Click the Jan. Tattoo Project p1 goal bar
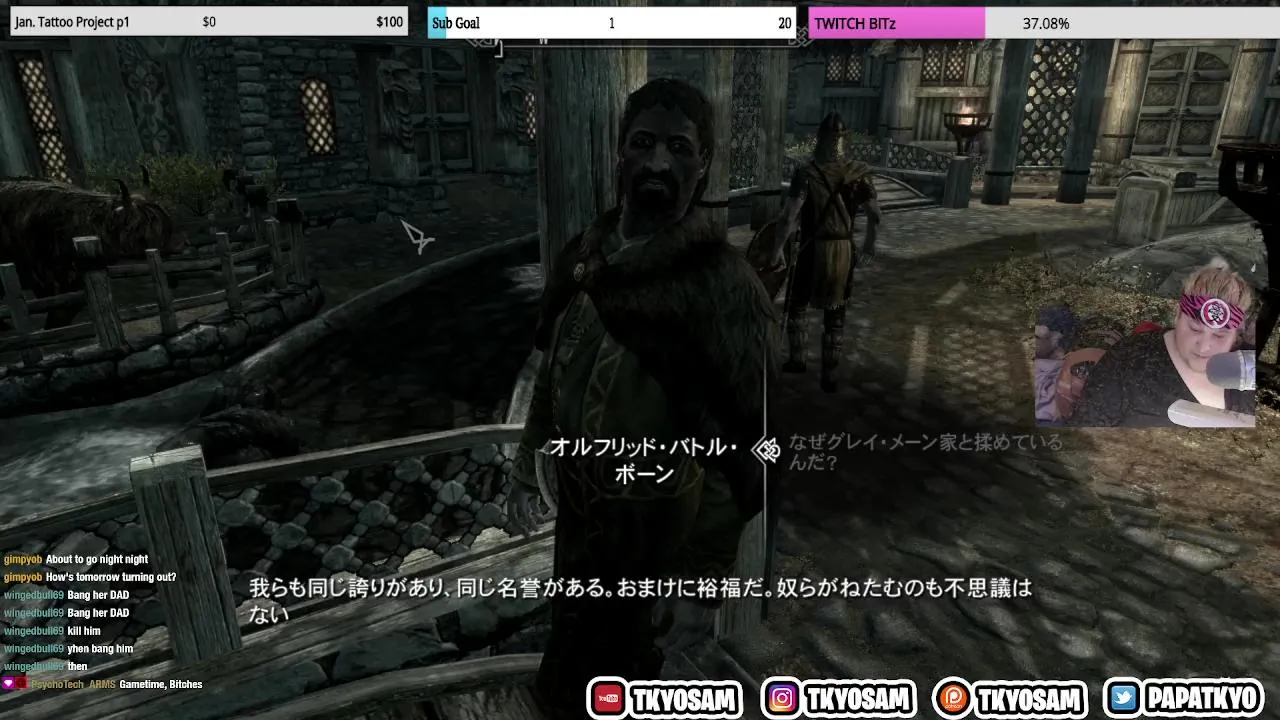The width and height of the screenshot is (1280, 720). point(209,22)
